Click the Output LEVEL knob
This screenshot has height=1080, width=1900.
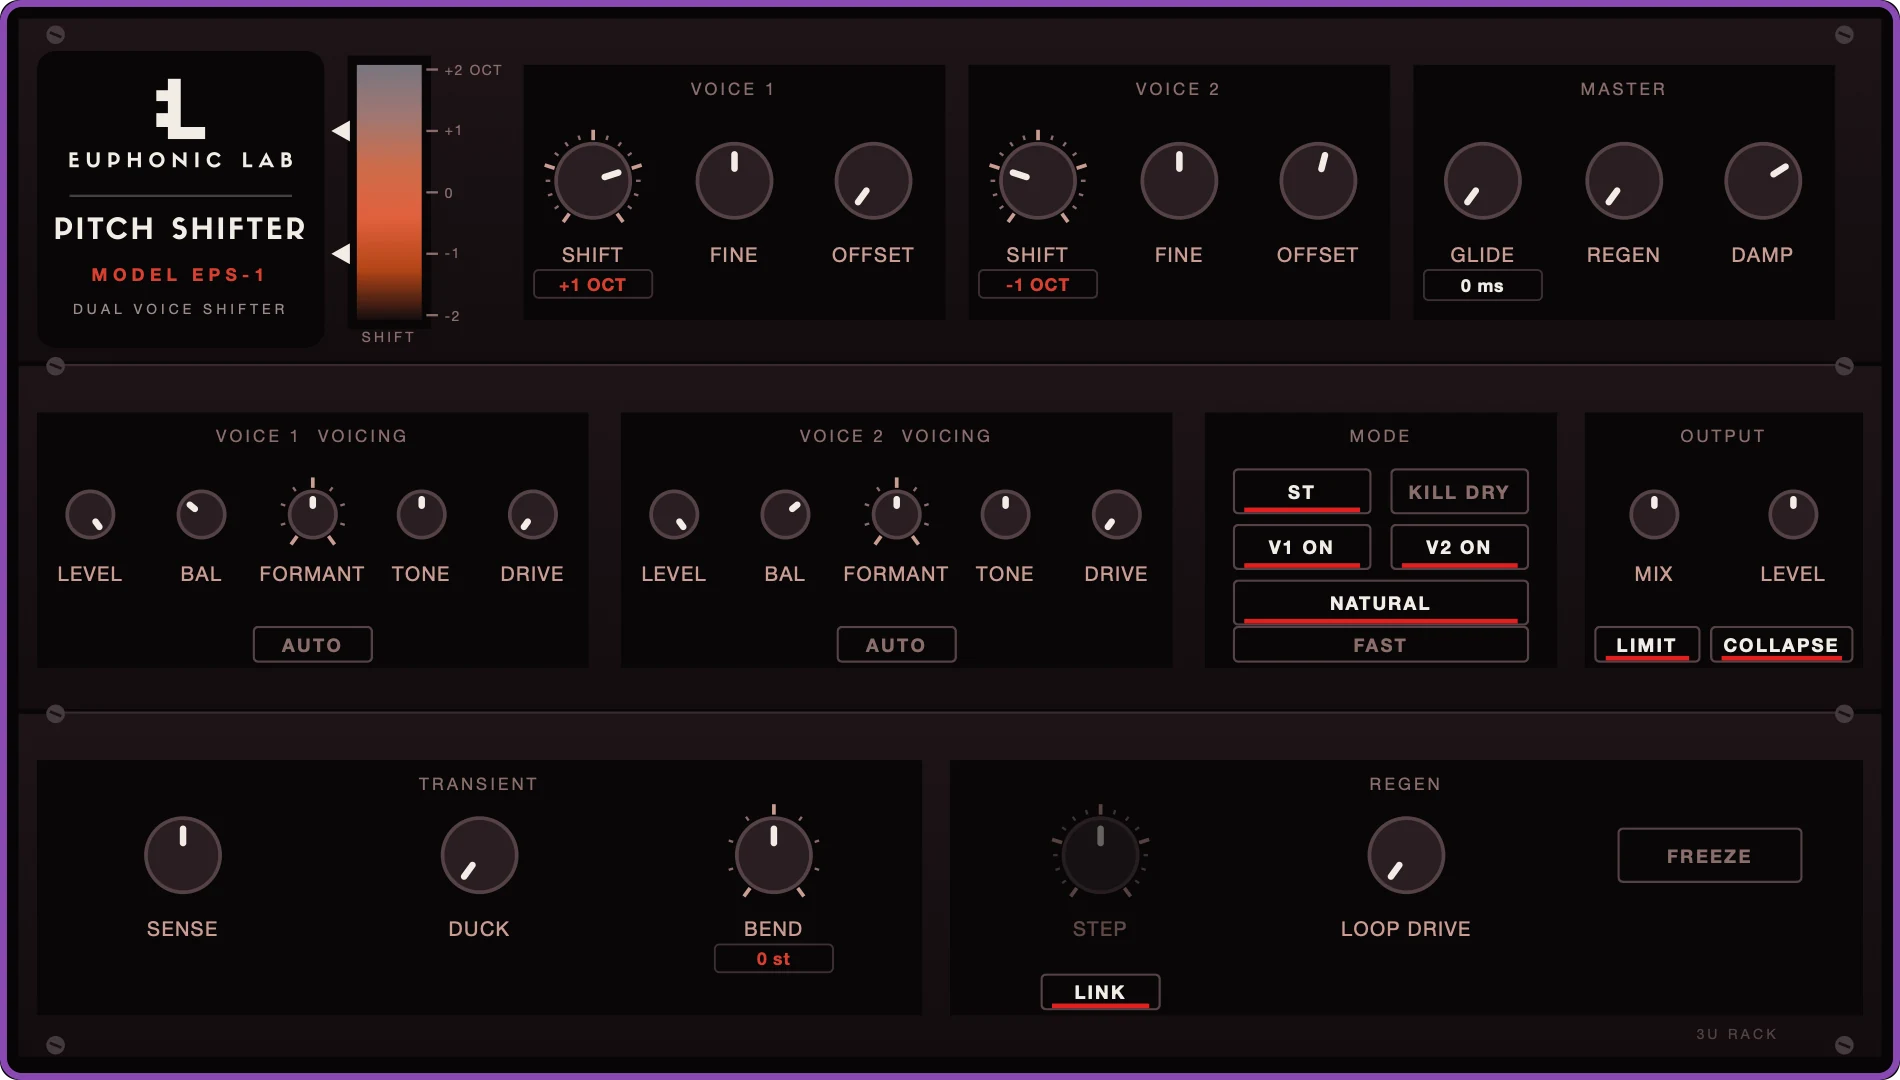[x=1793, y=515]
